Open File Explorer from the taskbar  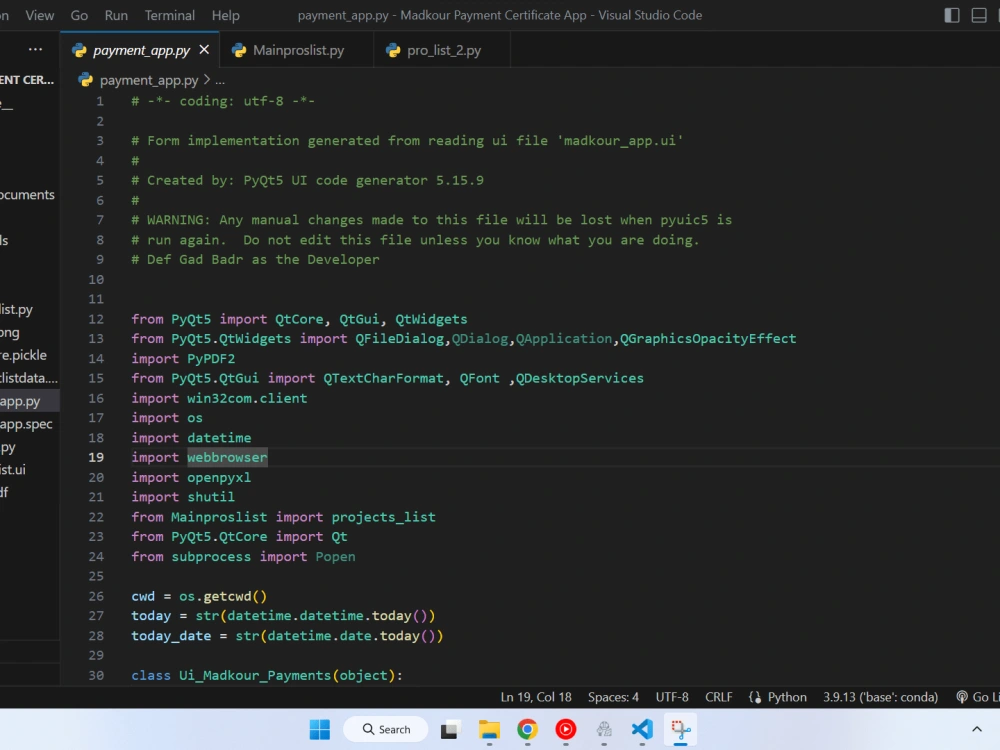coord(489,729)
